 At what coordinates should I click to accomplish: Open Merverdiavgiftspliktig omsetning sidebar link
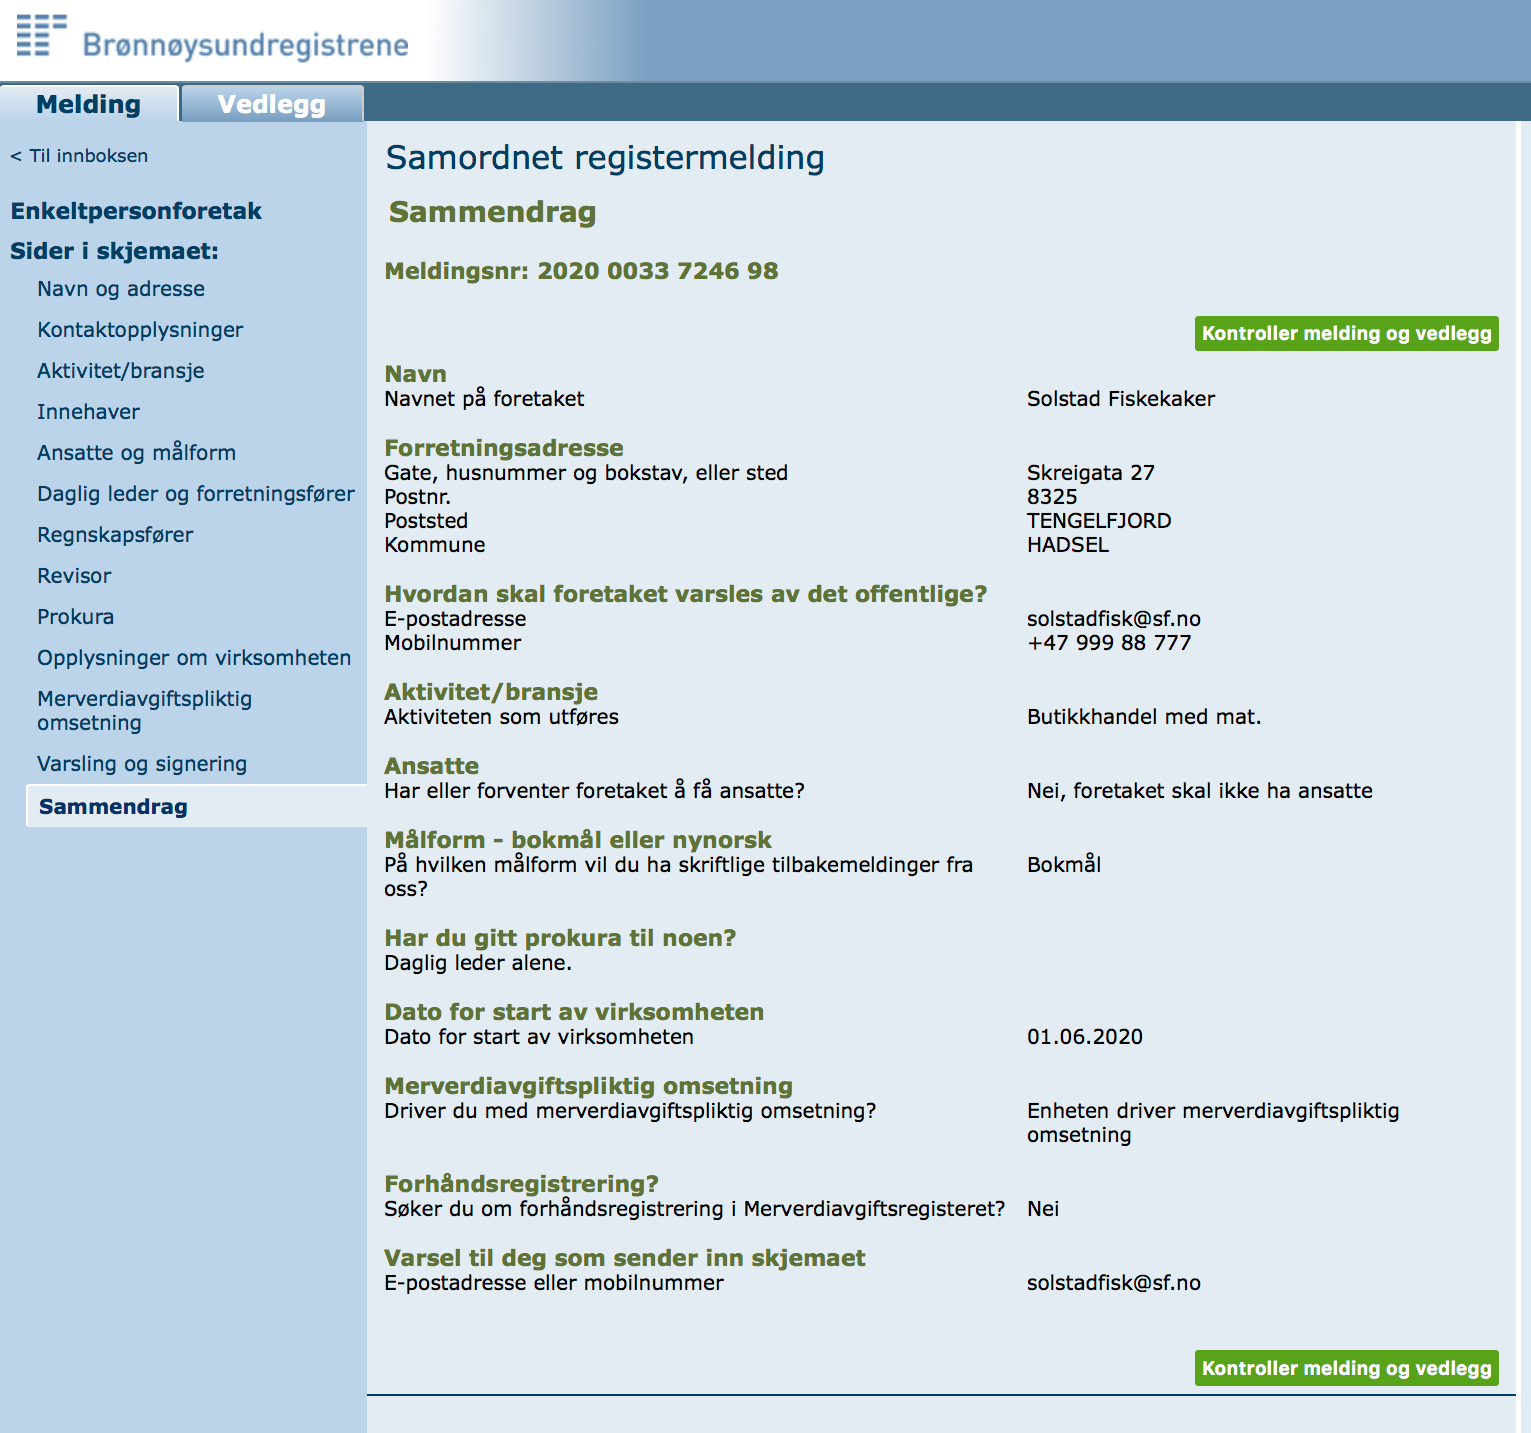tap(144, 711)
